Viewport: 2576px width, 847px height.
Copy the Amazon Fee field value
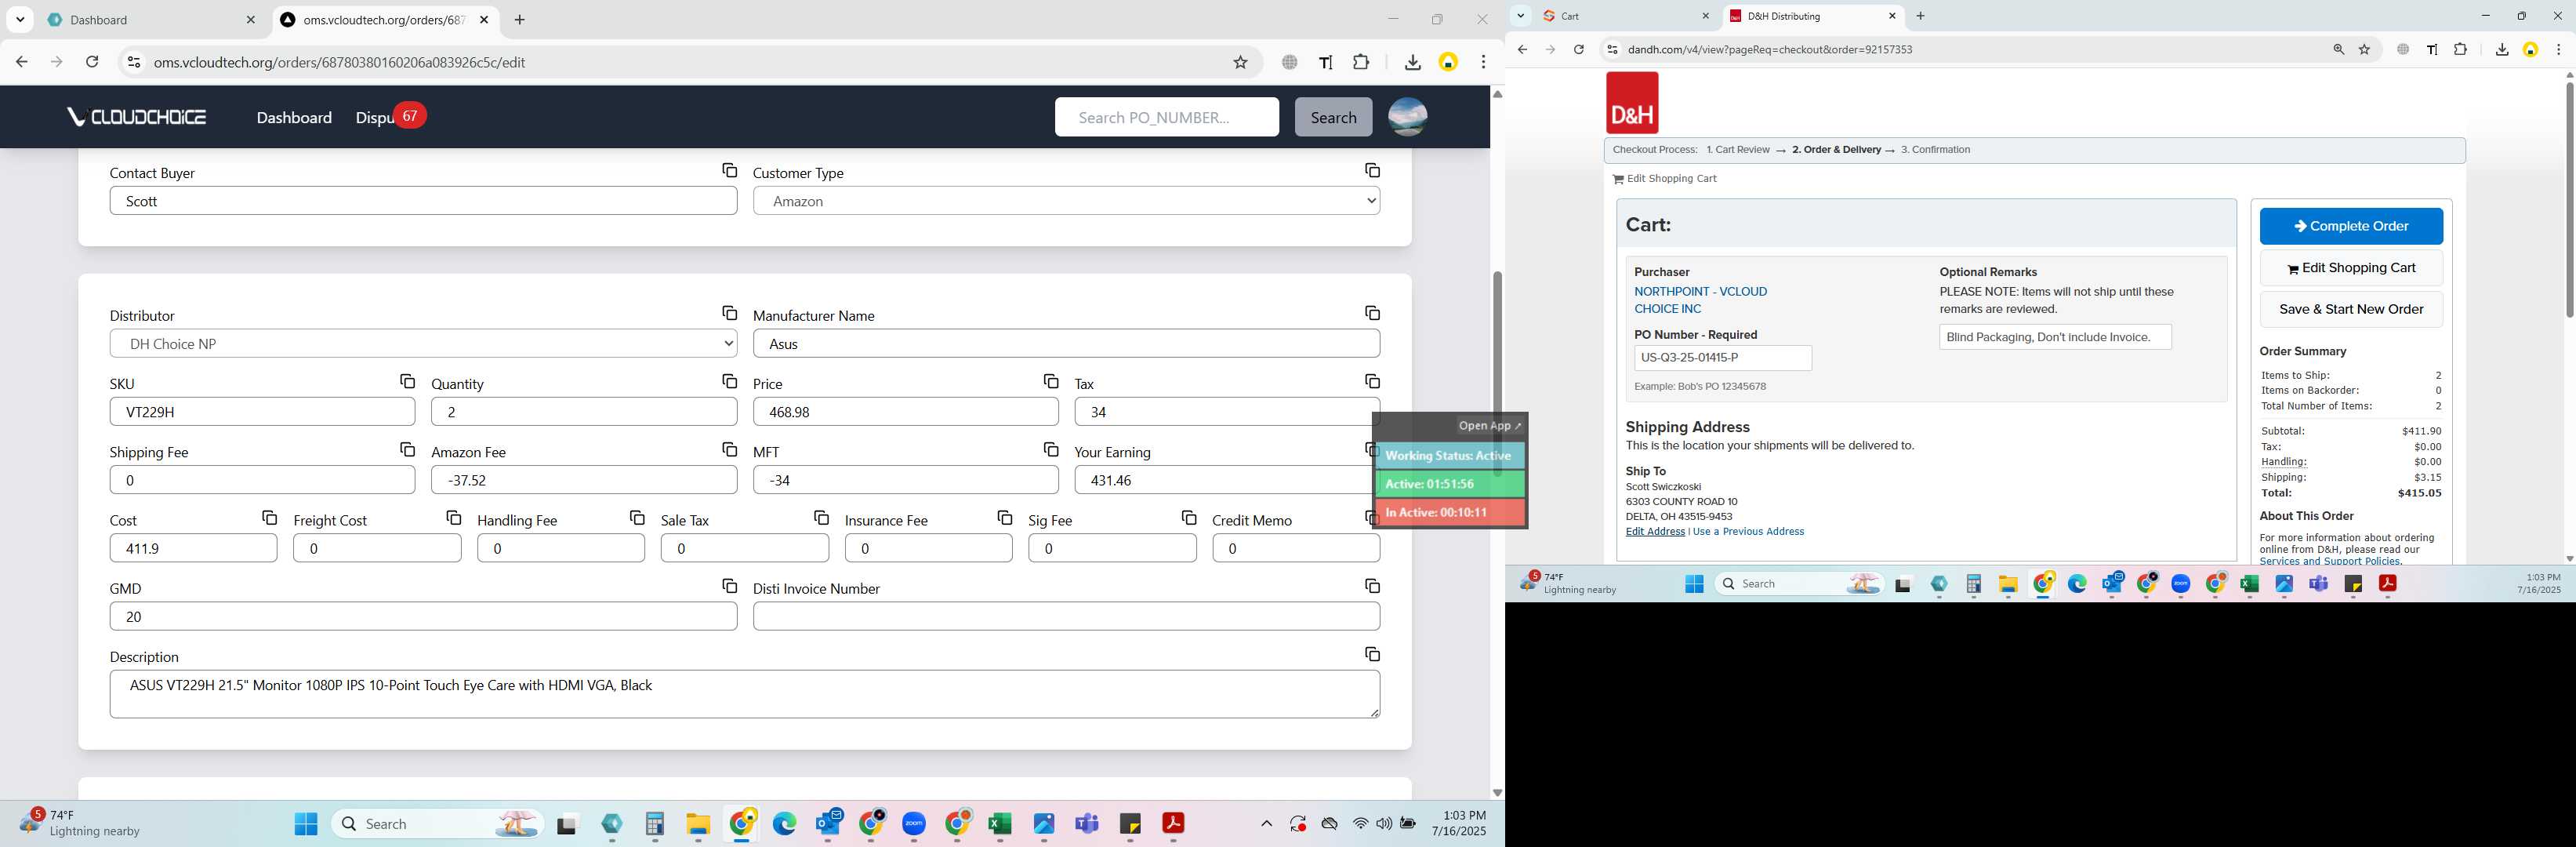point(729,450)
